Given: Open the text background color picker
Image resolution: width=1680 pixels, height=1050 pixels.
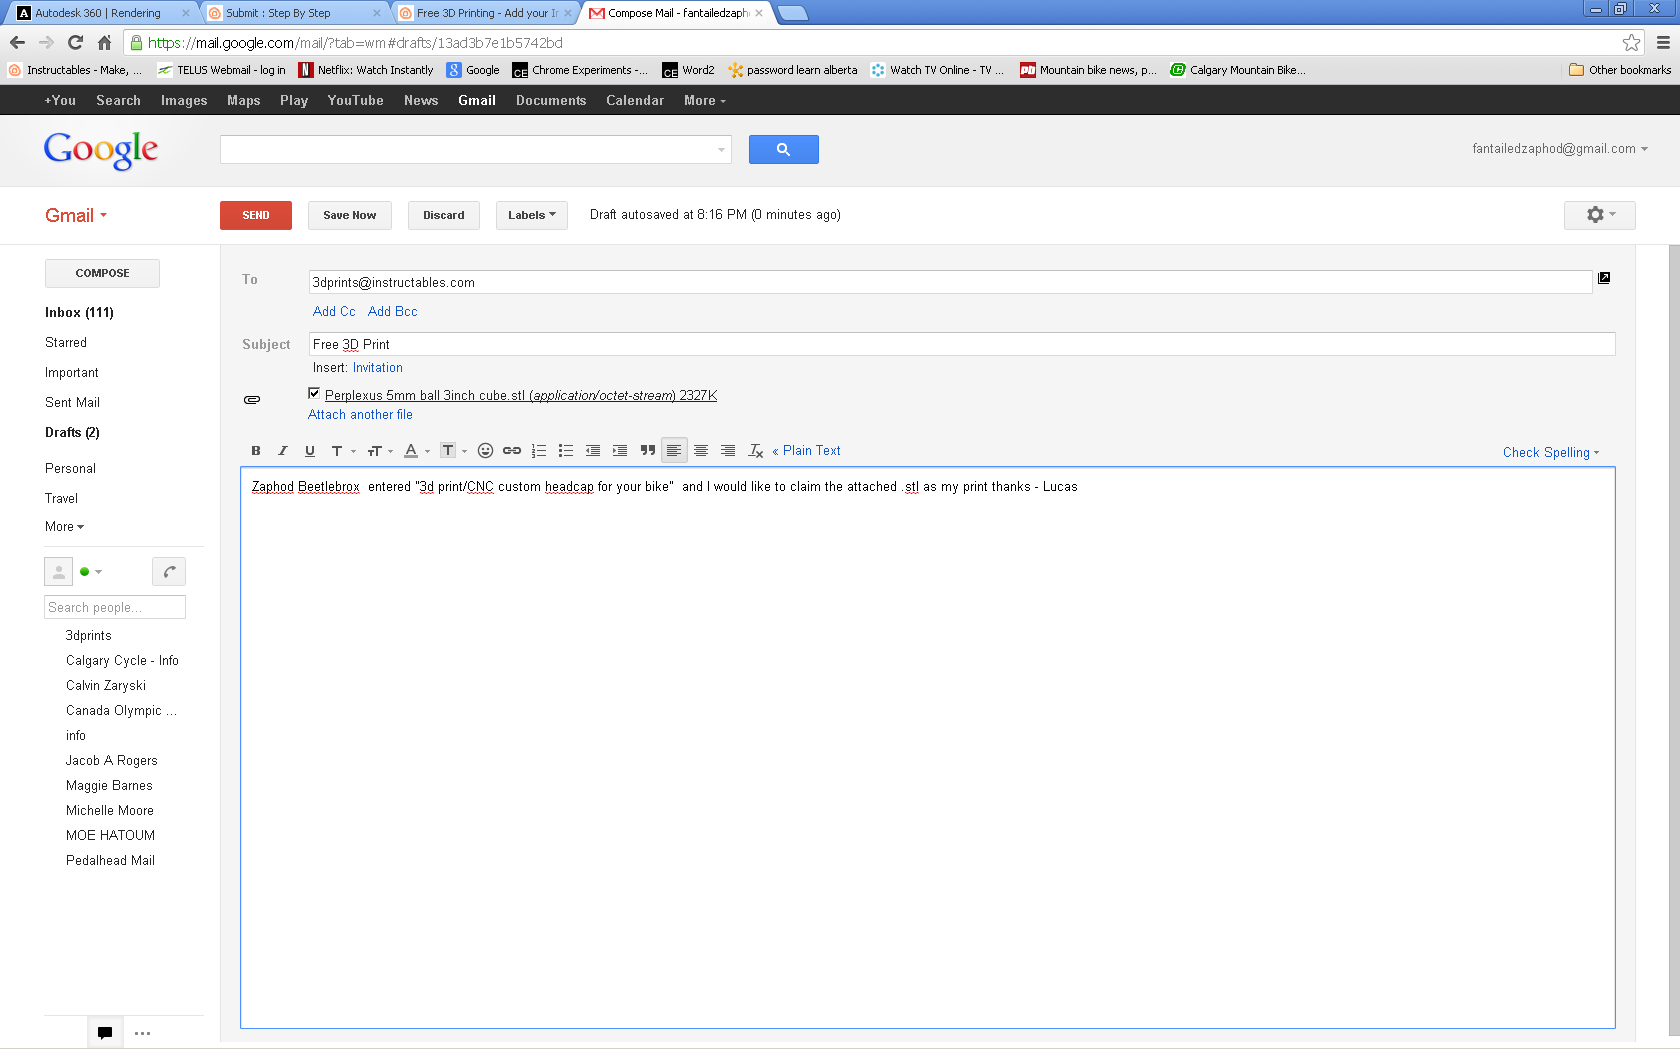Looking at the screenshot, I should point(453,451).
